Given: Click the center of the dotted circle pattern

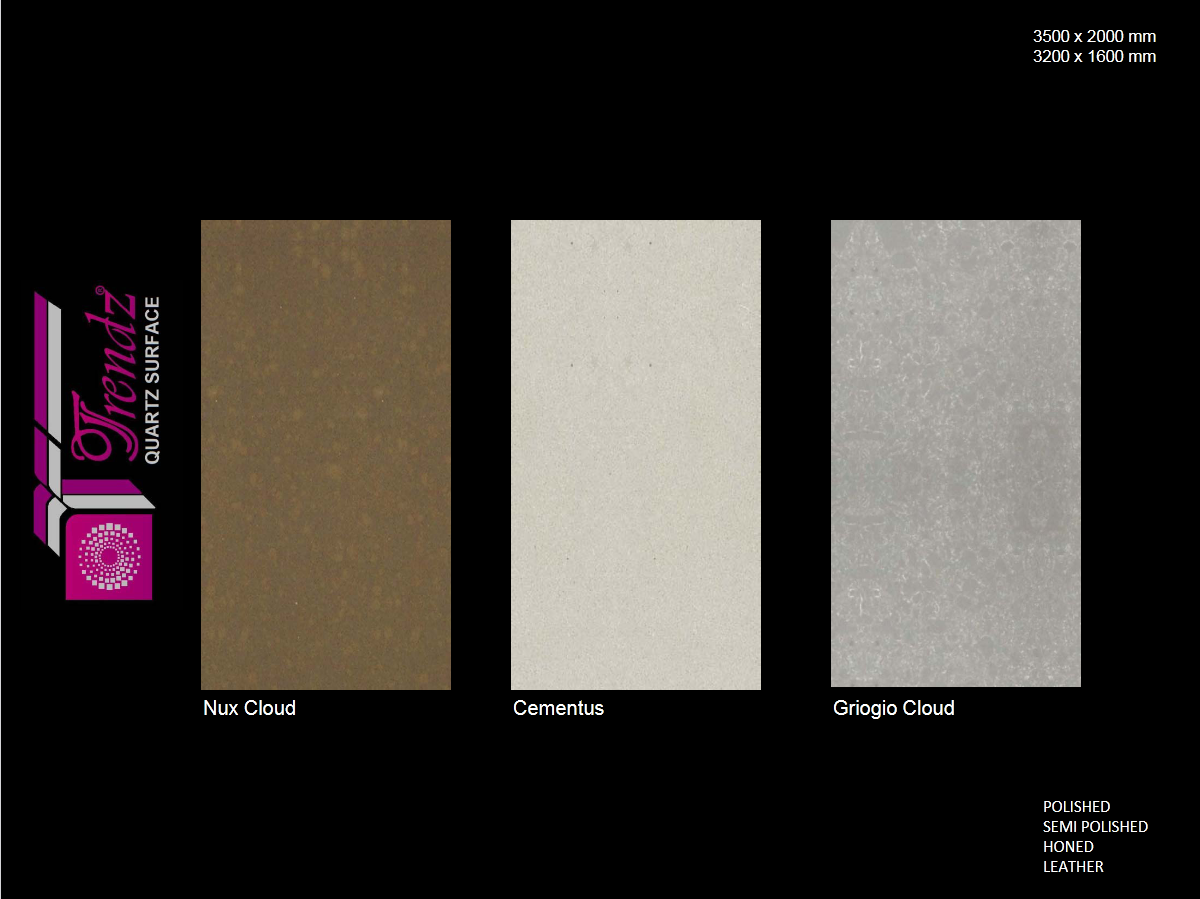Looking at the screenshot, I should click(x=109, y=555).
